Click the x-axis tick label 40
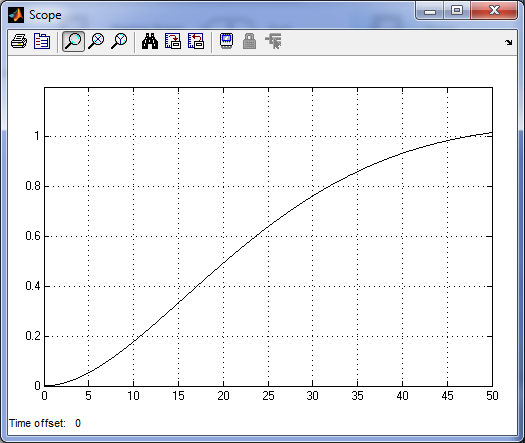525x443 pixels. [402, 396]
